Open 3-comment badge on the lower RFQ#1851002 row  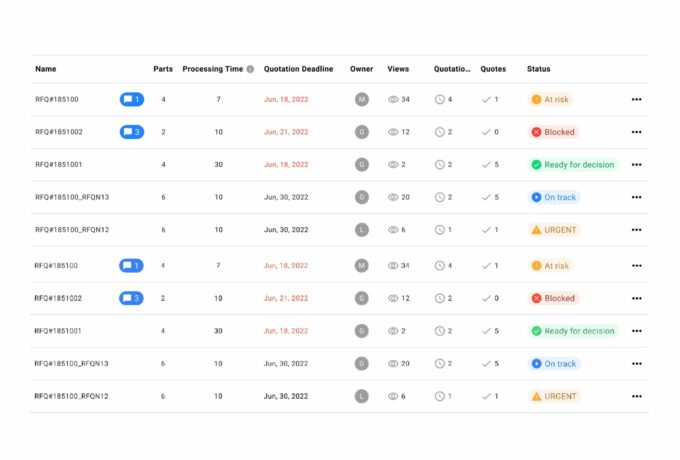pos(131,298)
